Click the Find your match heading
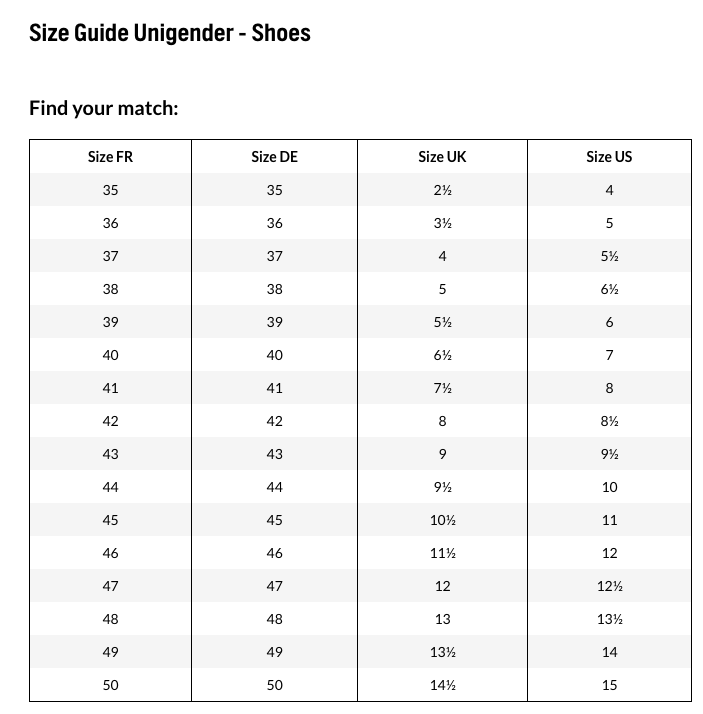 [x=104, y=108]
